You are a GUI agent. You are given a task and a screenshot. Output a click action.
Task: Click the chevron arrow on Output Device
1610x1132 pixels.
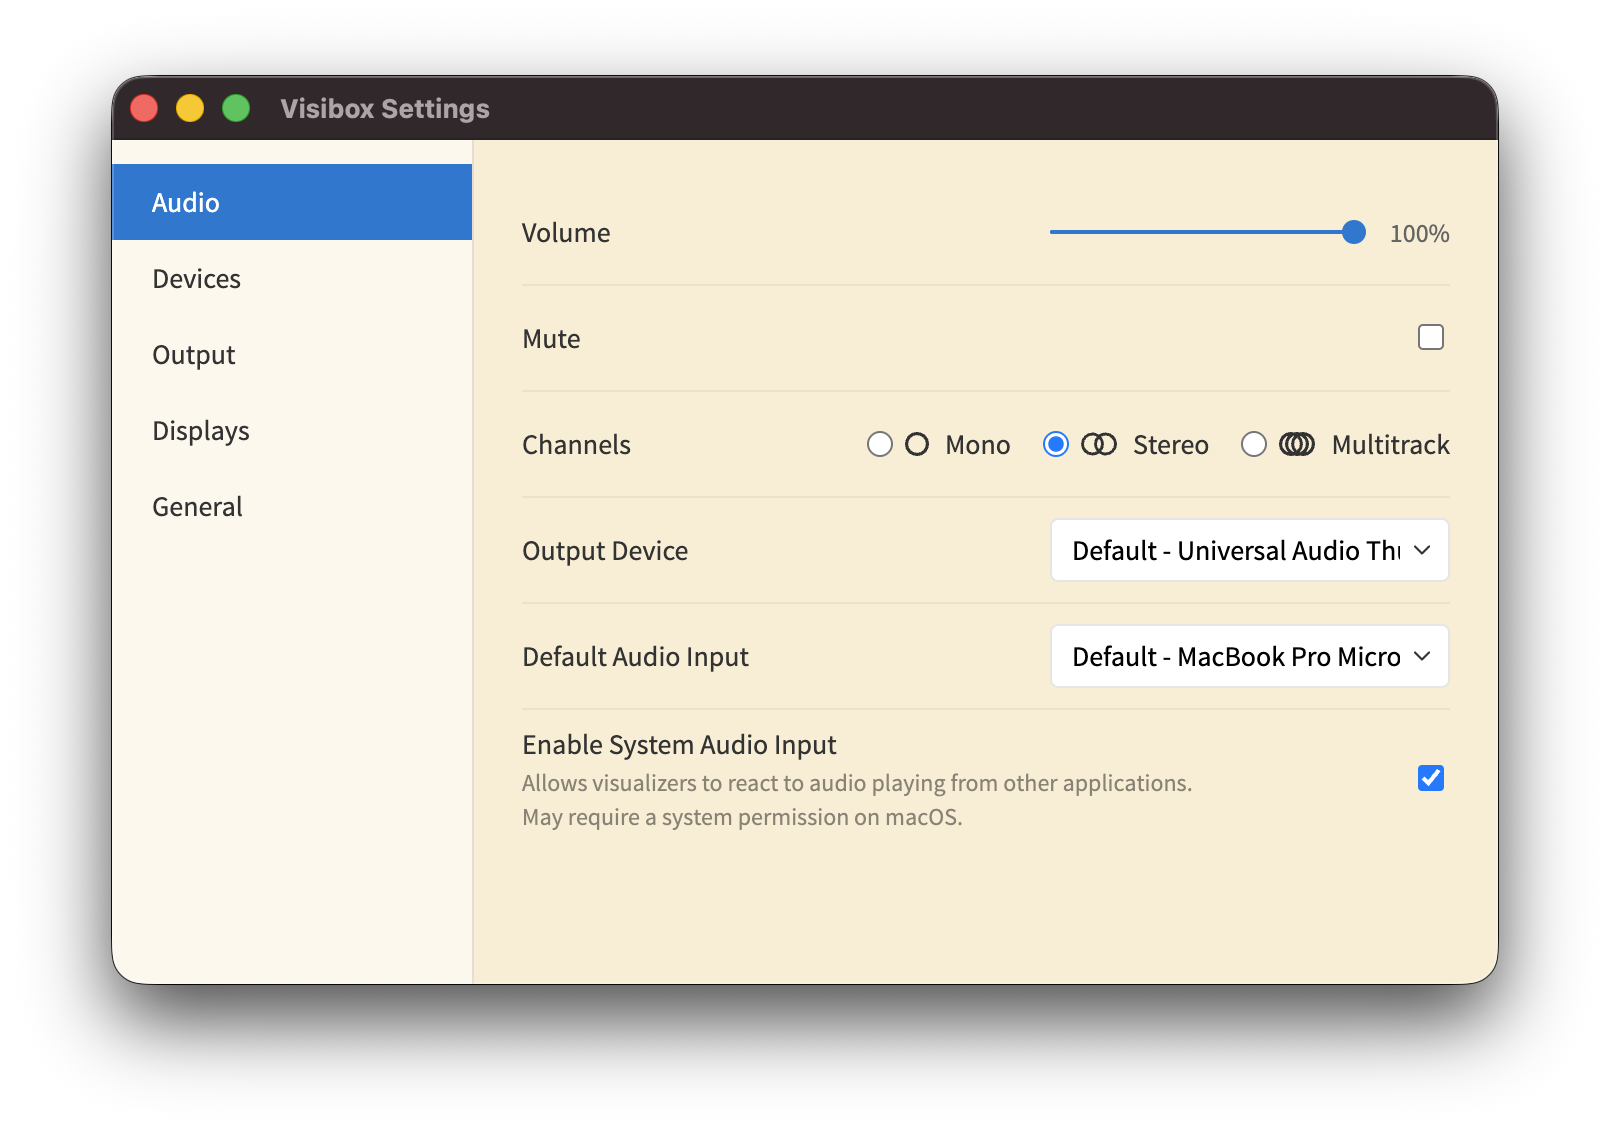click(1422, 550)
